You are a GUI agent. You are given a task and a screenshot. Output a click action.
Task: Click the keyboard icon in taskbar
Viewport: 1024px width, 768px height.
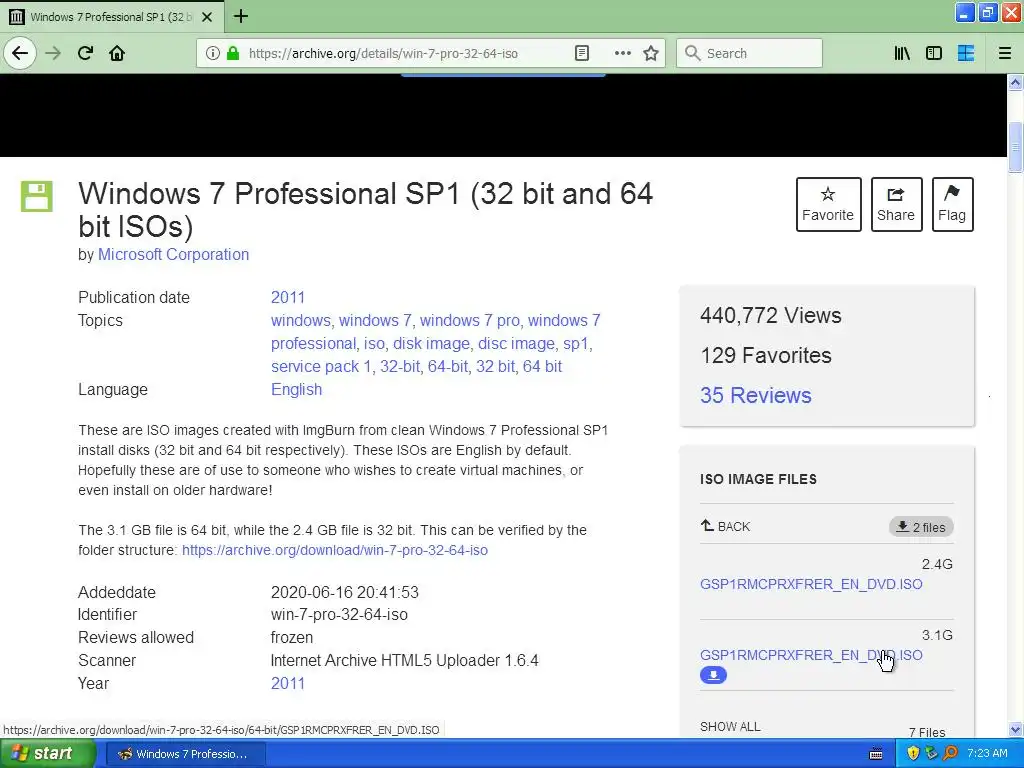coord(876,754)
